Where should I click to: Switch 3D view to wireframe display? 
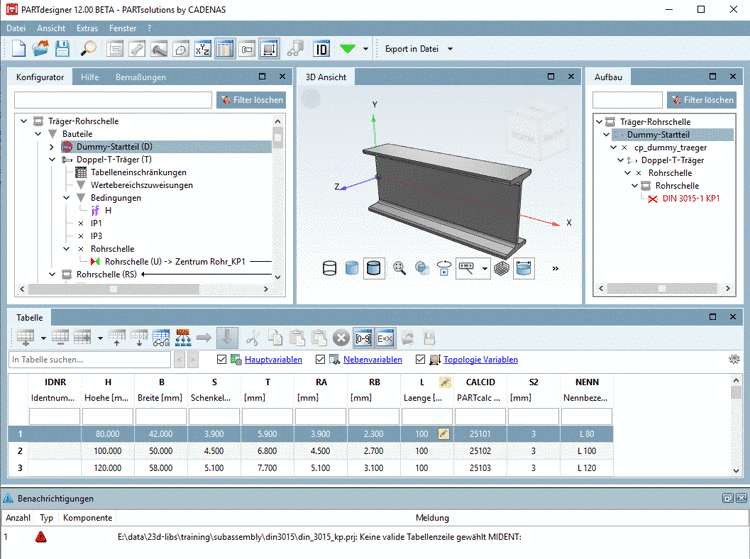[330, 268]
